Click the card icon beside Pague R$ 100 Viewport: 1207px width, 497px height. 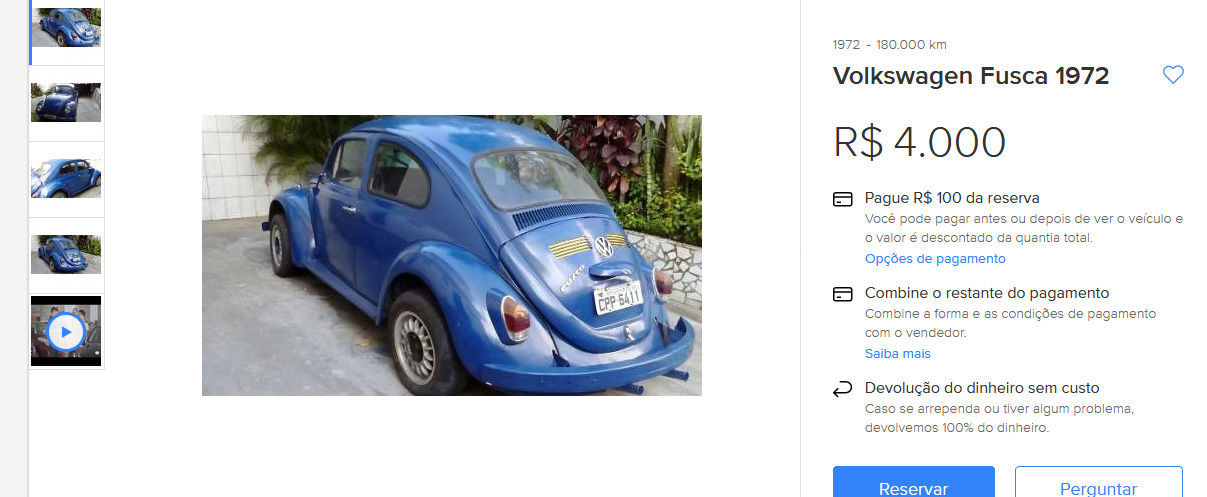pos(842,199)
